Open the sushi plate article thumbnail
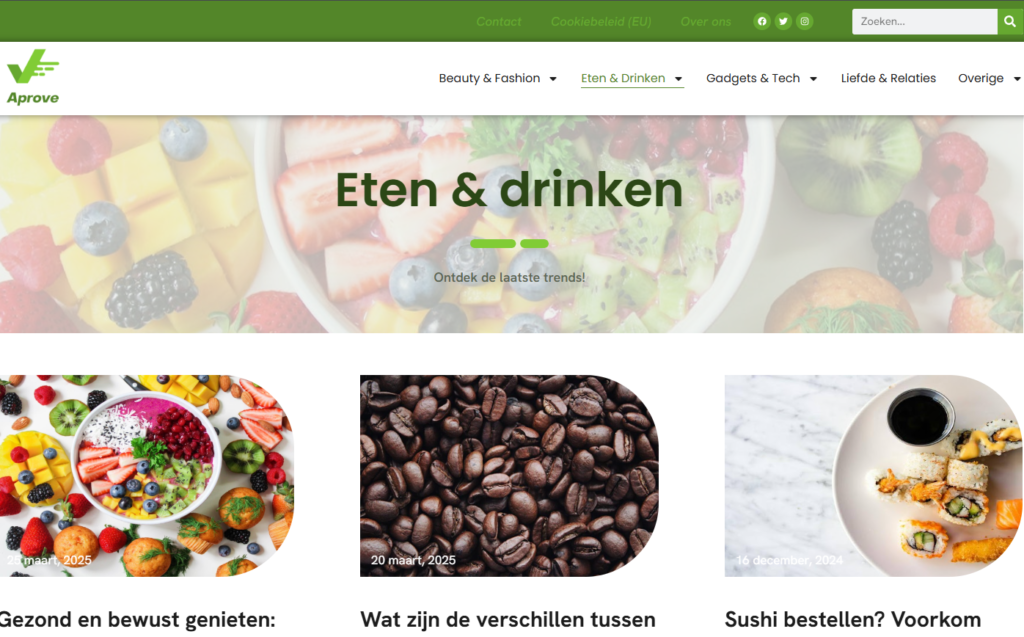The width and height of the screenshot is (1024, 637). [874, 476]
